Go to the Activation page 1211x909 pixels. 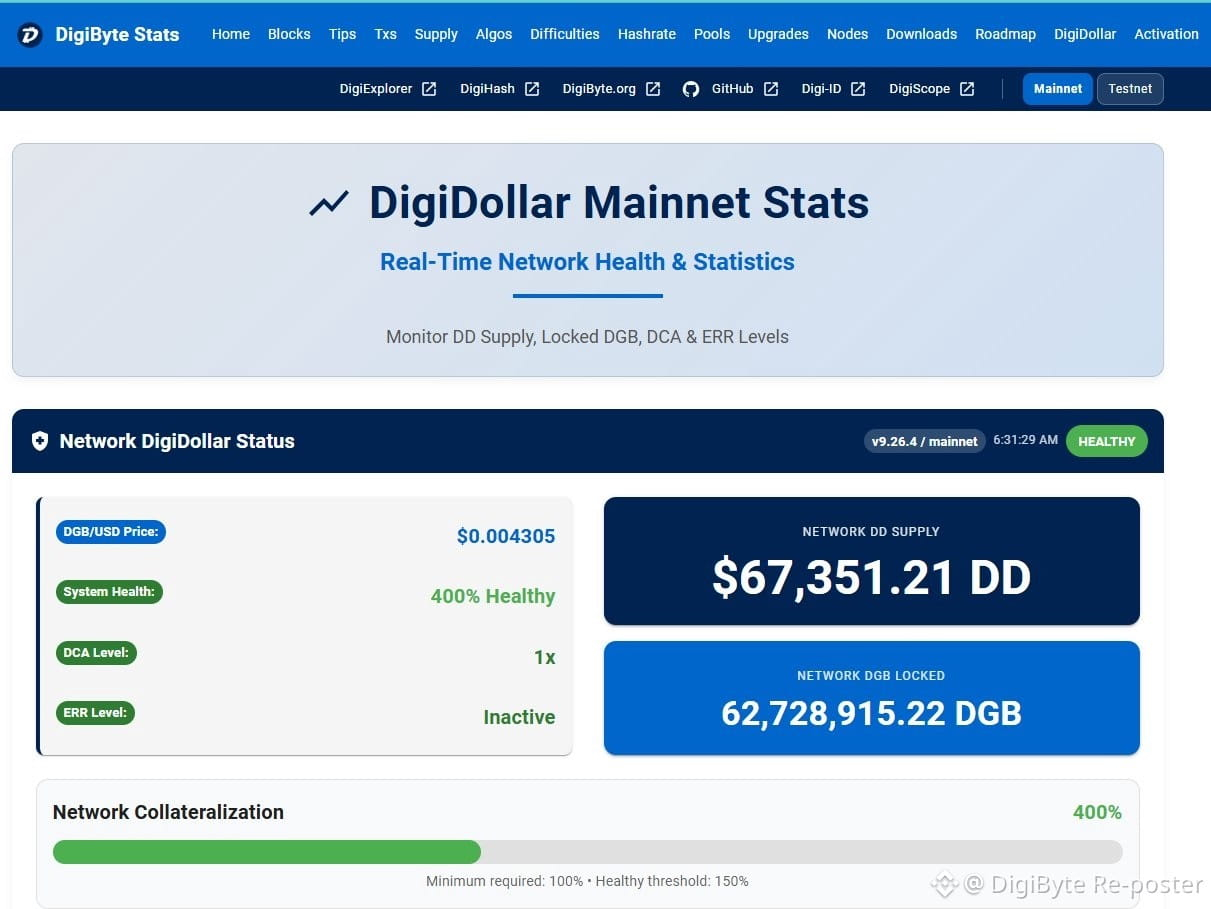[1166, 34]
